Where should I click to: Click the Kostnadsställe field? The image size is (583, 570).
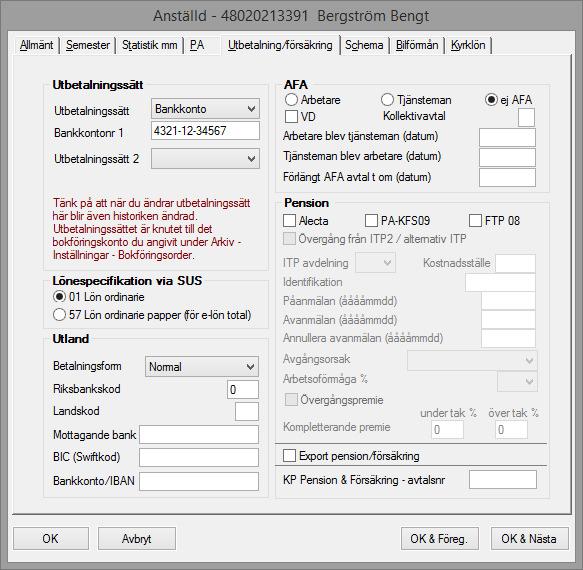(516, 263)
